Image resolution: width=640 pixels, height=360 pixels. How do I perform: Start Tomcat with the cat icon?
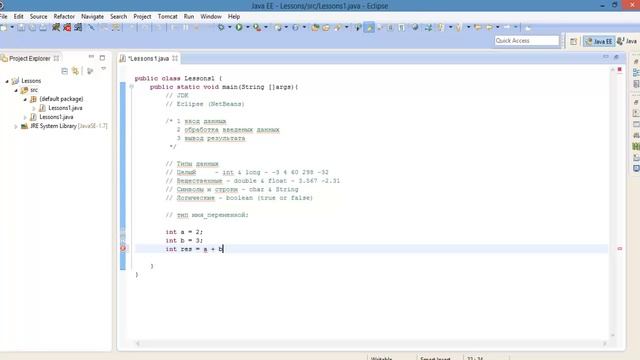coord(56,27)
